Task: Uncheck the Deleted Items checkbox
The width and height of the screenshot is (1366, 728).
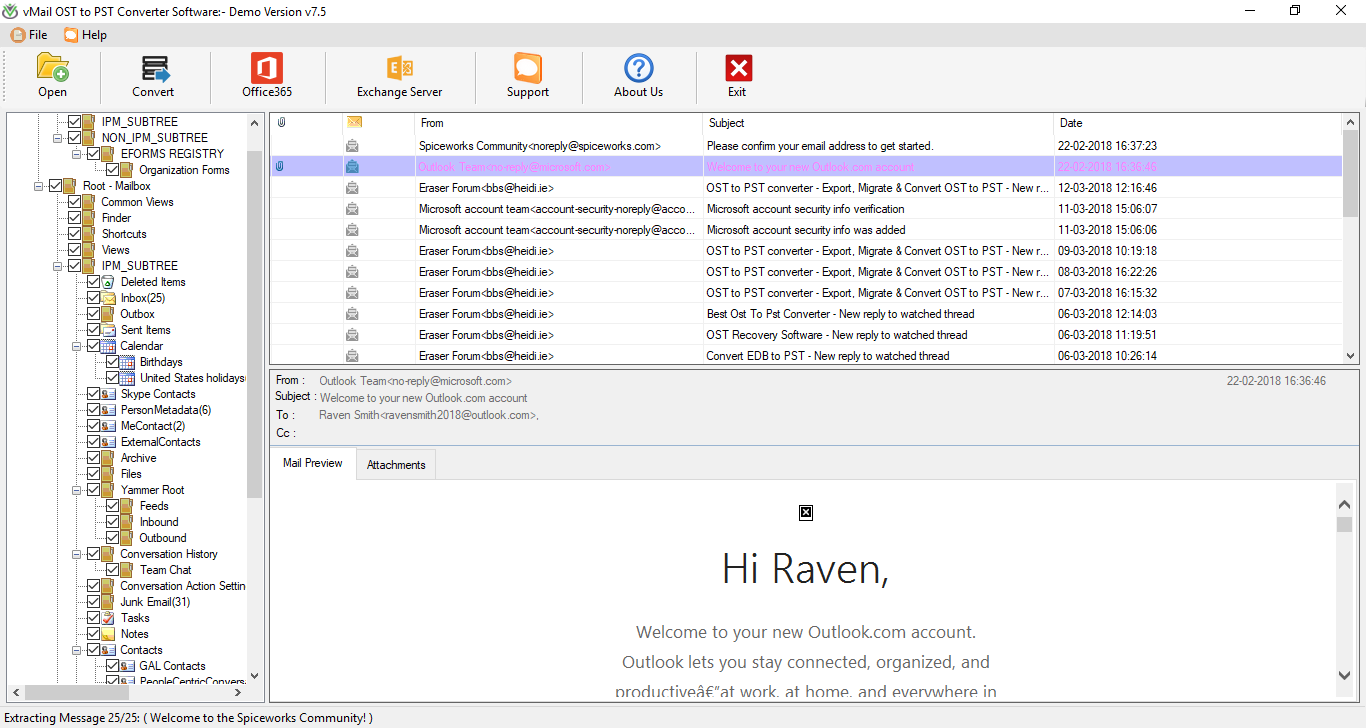Action: point(94,282)
